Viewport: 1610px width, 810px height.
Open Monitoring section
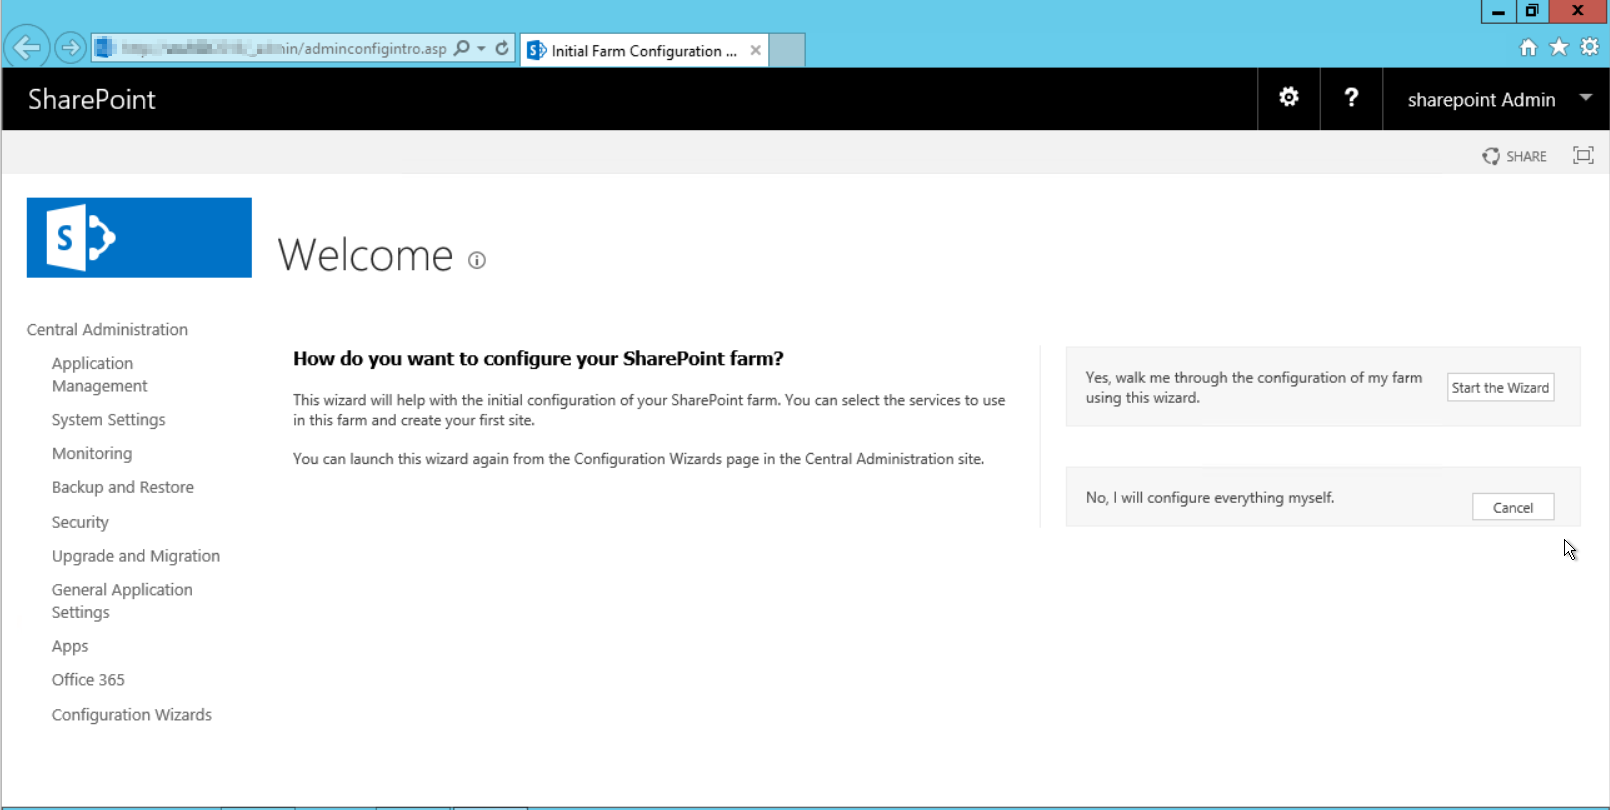(x=92, y=453)
